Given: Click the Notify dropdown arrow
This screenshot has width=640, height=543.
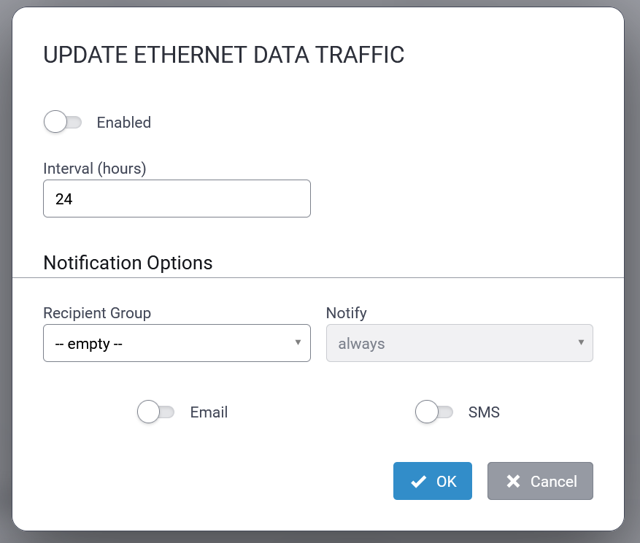Looking at the screenshot, I should [x=581, y=343].
